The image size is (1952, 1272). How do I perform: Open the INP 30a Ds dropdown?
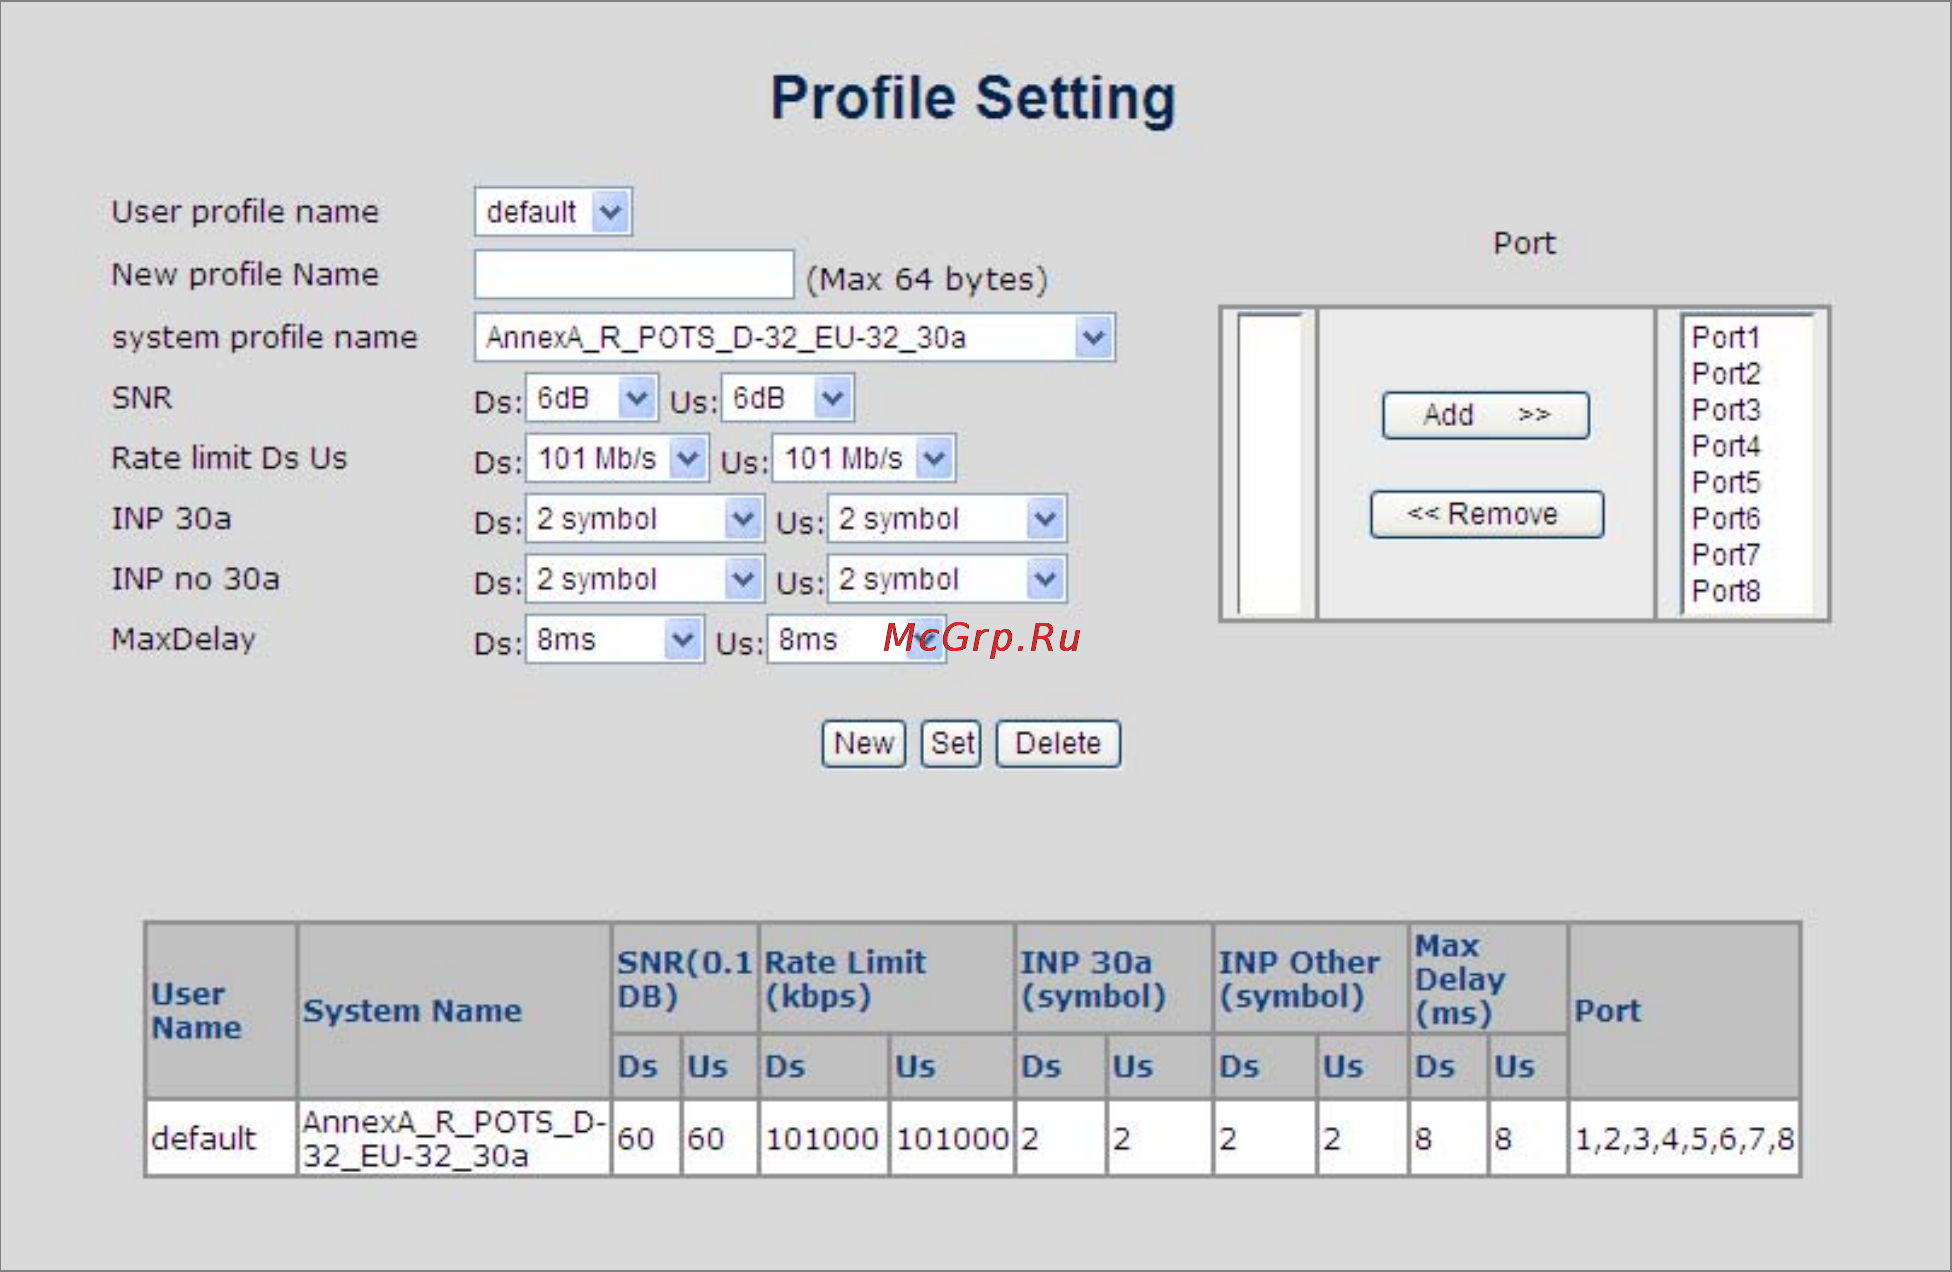tap(645, 519)
